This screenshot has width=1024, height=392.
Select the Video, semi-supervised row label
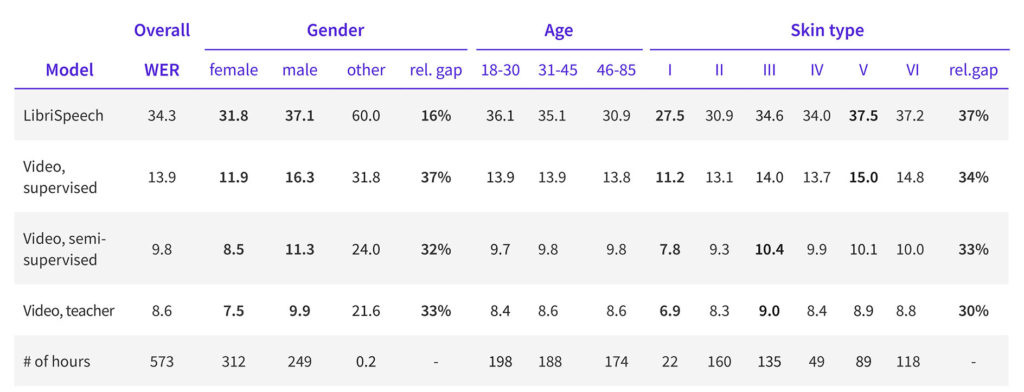[x=64, y=249]
